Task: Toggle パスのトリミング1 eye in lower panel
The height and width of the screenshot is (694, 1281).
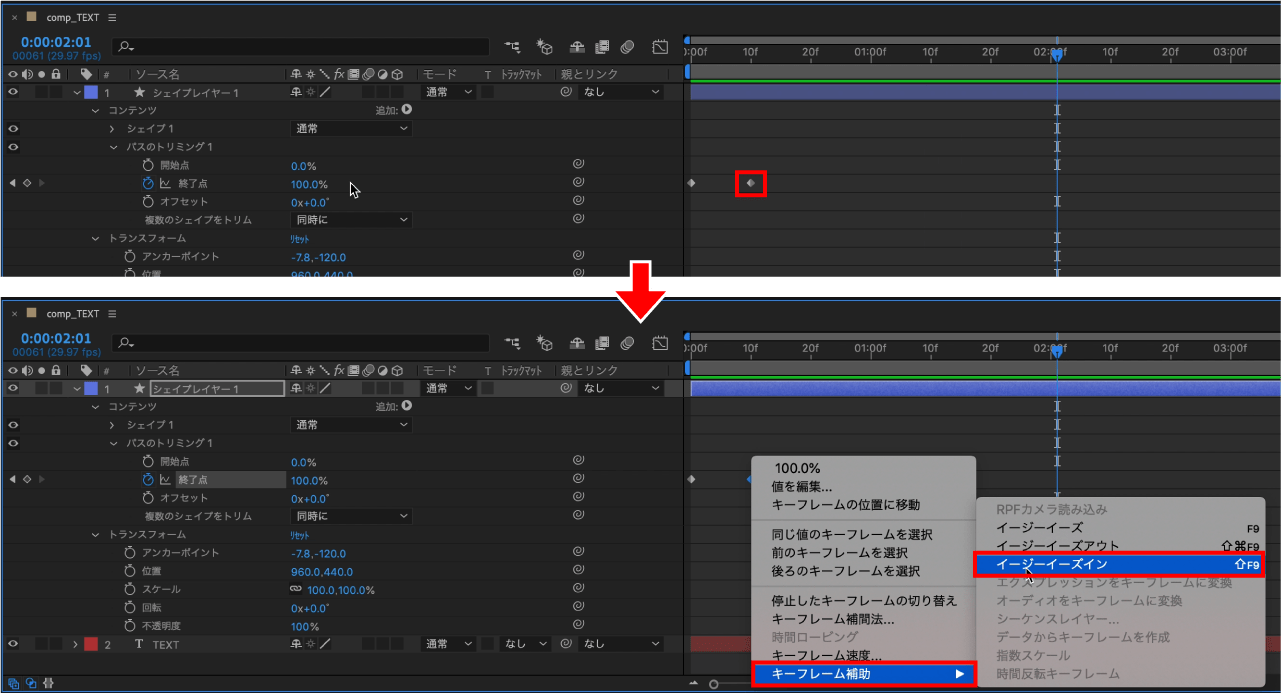Action: [13, 443]
